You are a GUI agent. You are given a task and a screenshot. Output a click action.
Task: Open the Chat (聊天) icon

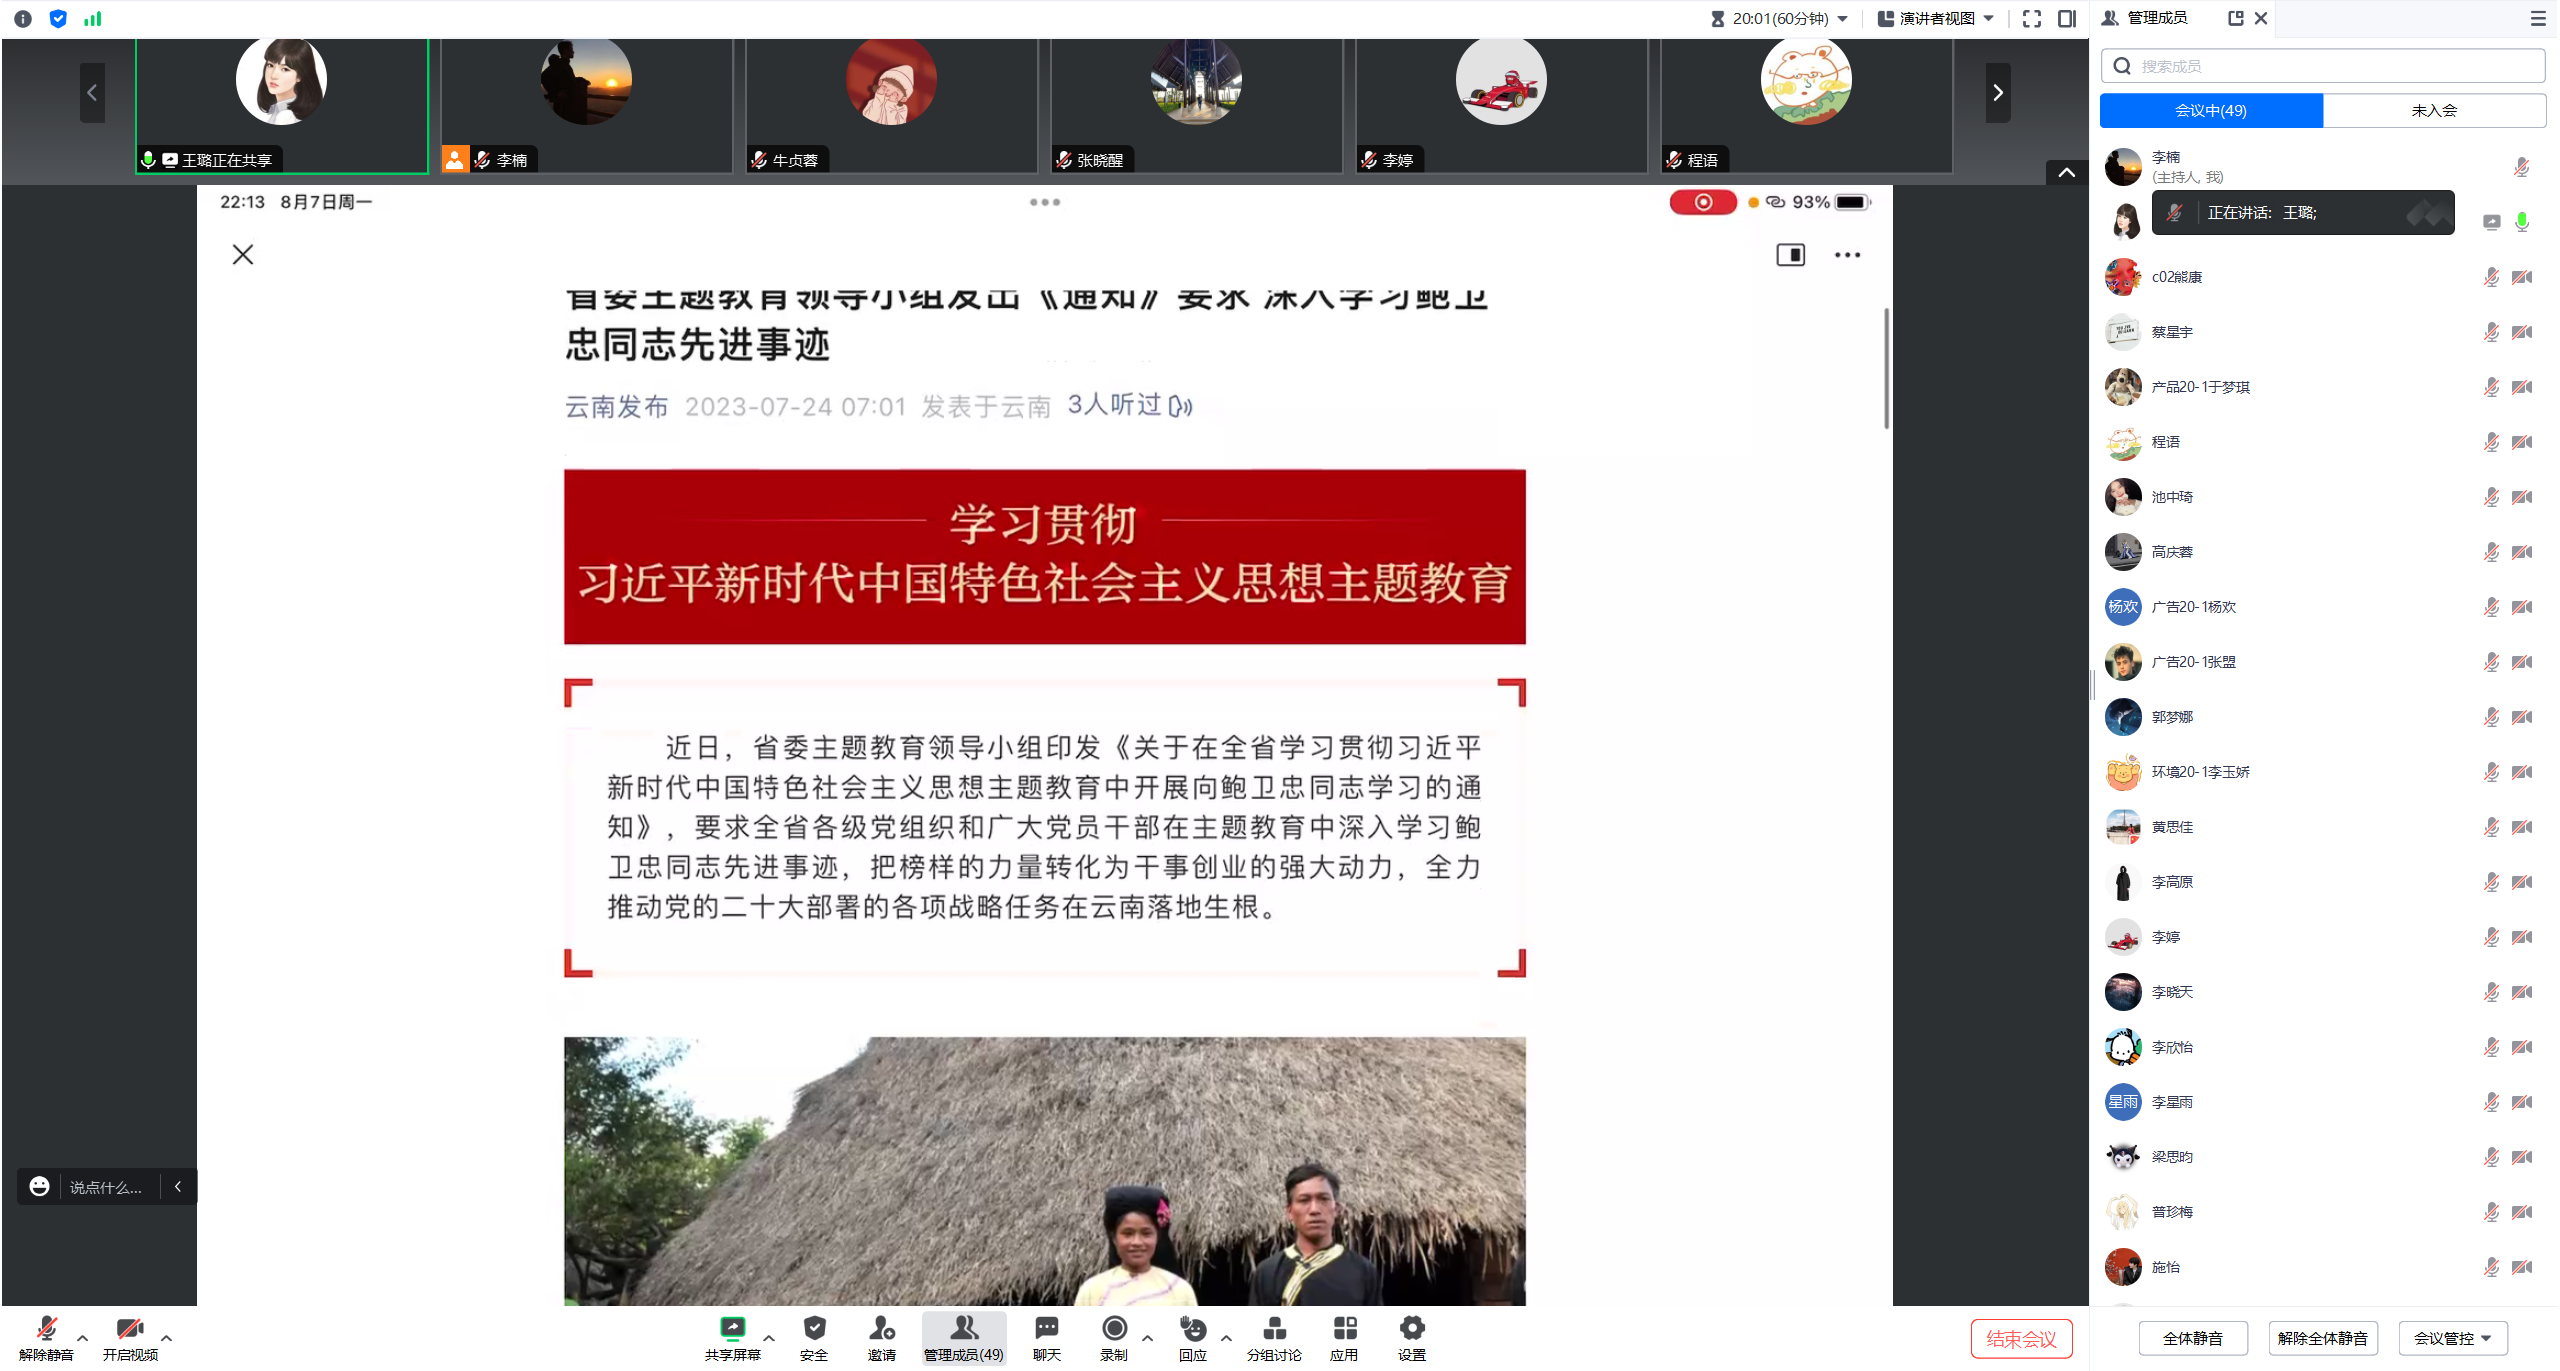1046,1329
